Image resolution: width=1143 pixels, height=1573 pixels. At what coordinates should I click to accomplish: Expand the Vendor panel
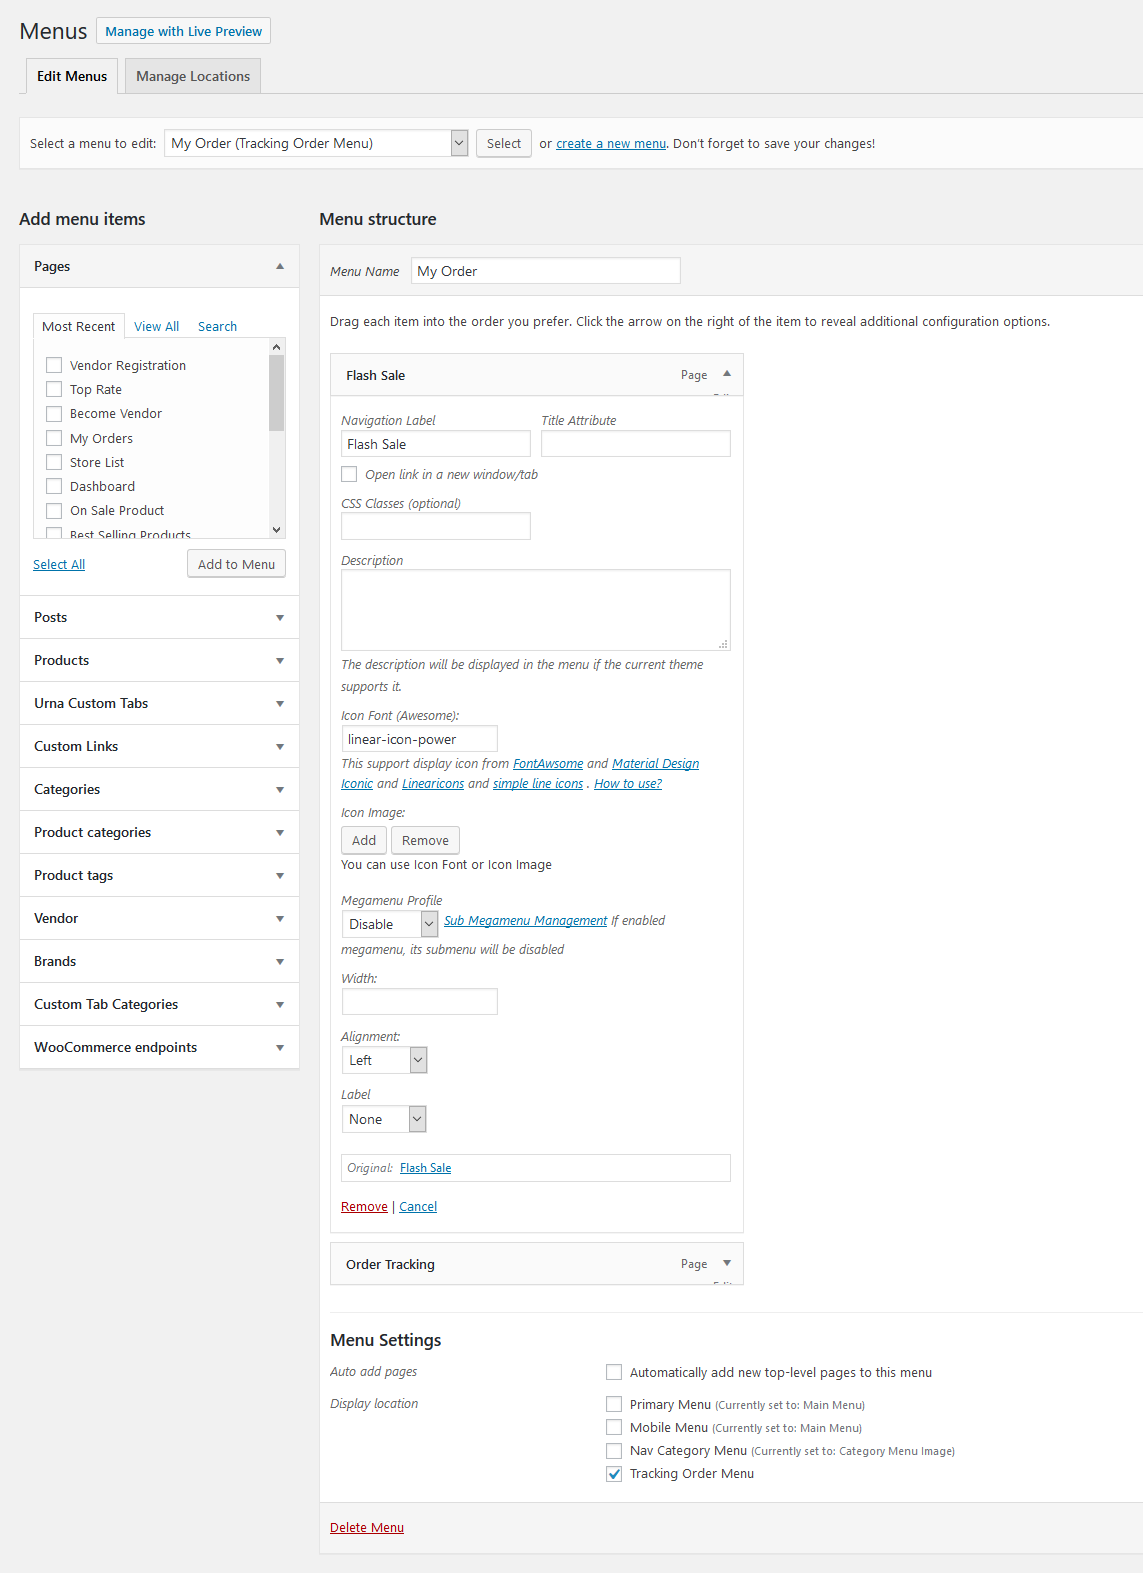click(x=159, y=918)
